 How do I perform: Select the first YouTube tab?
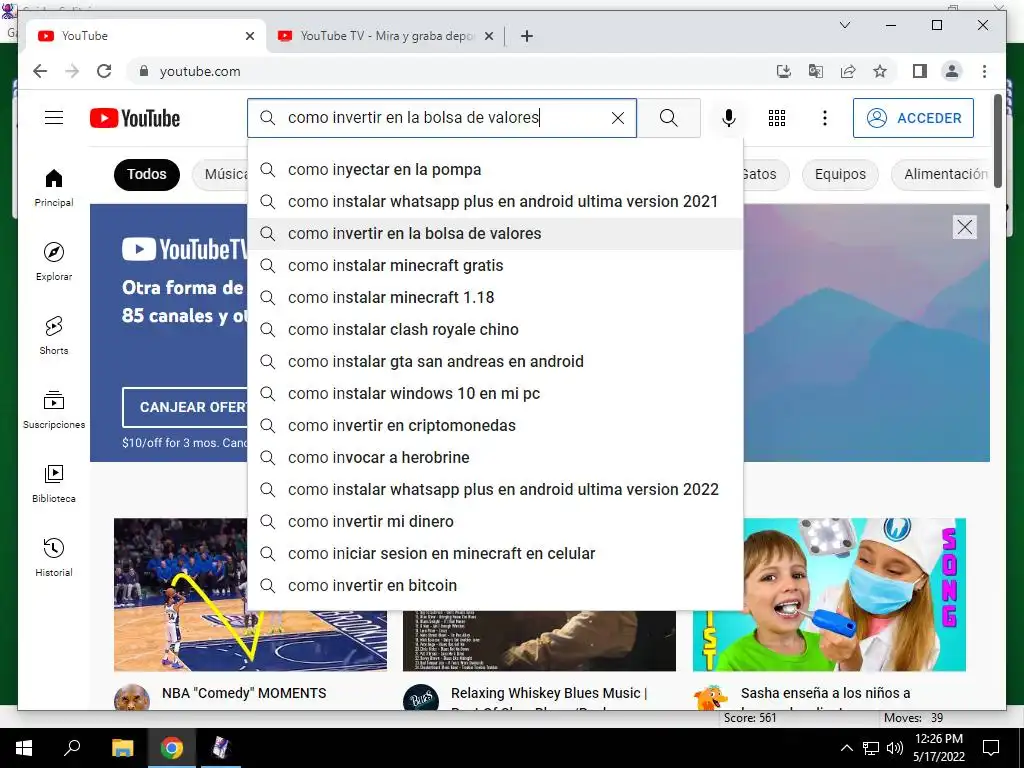click(x=145, y=36)
